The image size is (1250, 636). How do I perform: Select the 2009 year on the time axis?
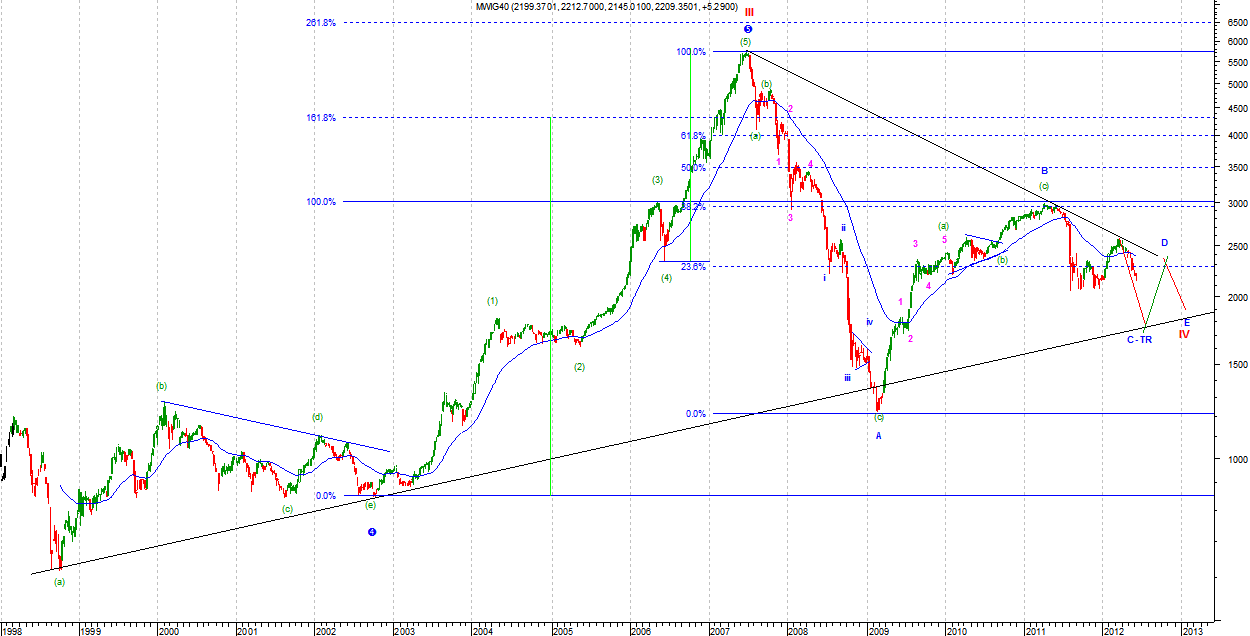878,630
